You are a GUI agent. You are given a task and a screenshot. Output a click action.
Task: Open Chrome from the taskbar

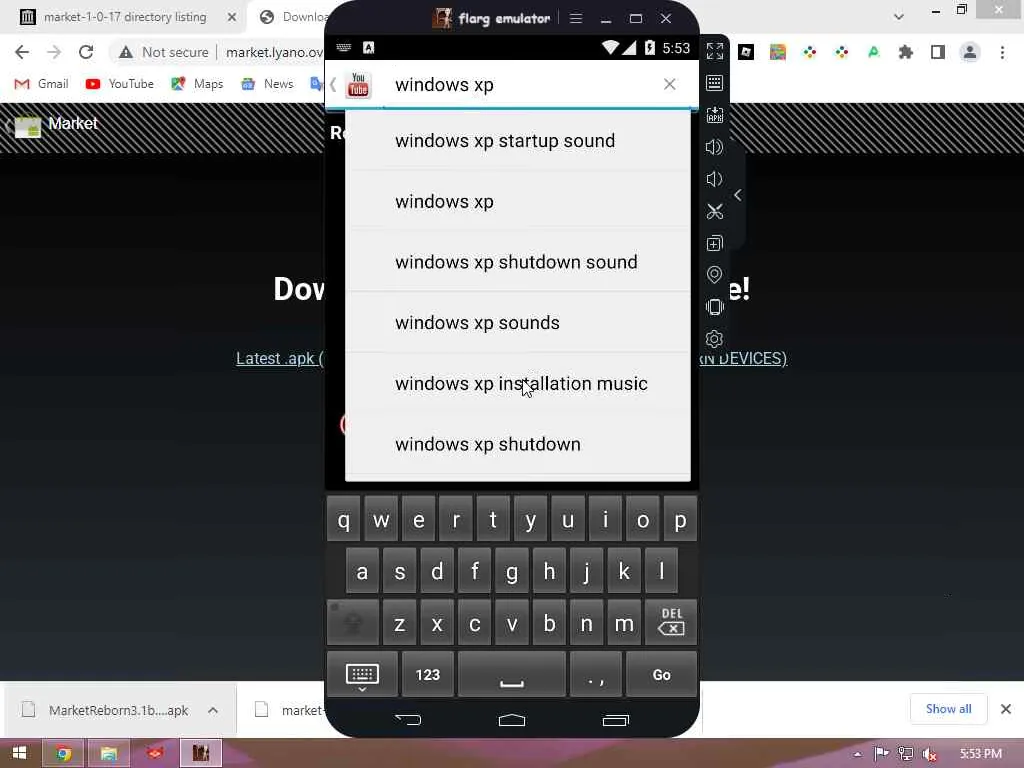tap(63, 754)
